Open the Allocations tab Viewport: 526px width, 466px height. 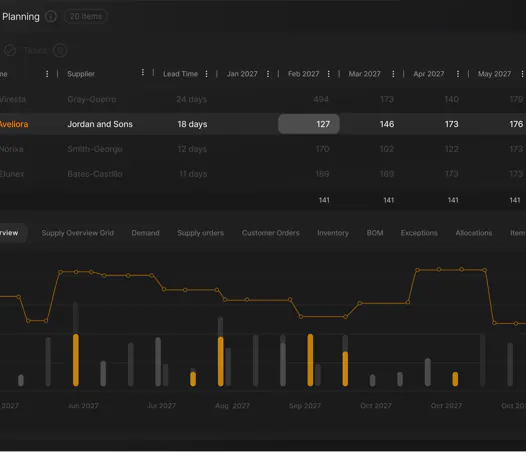tap(474, 233)
